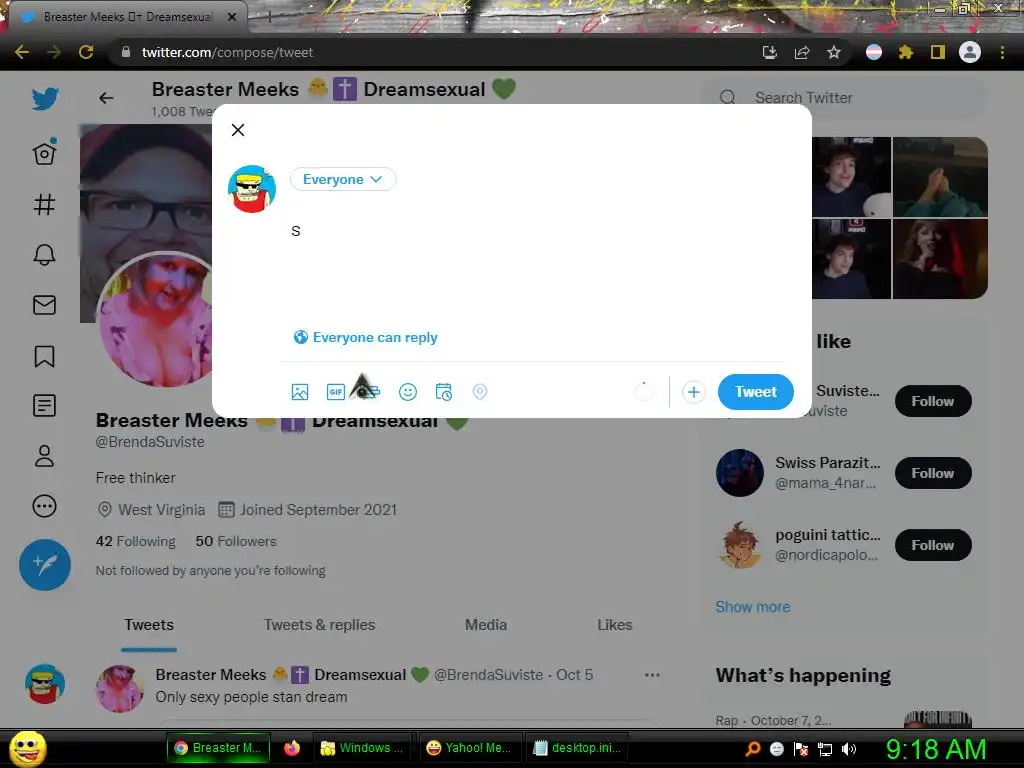
Task: Open Messages envelope icon
Action: coord(44,305)
